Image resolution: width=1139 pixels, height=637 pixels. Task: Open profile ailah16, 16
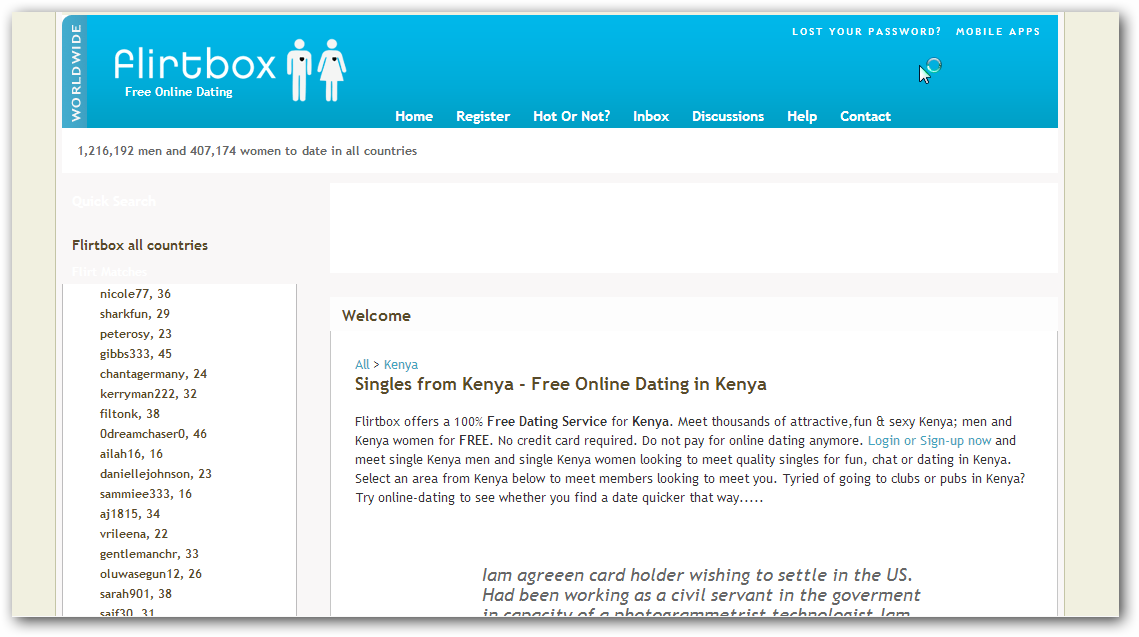coord(131,454)
